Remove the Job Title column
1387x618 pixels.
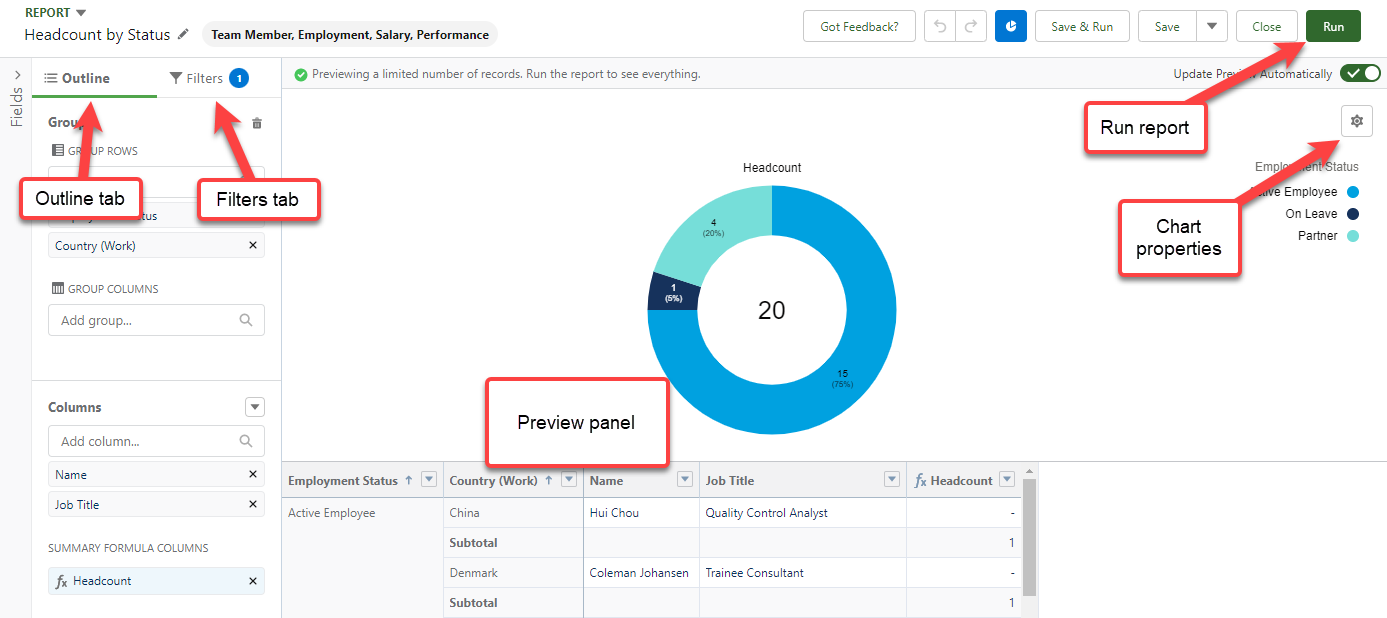pyautogui.click(x=252, y=505)
